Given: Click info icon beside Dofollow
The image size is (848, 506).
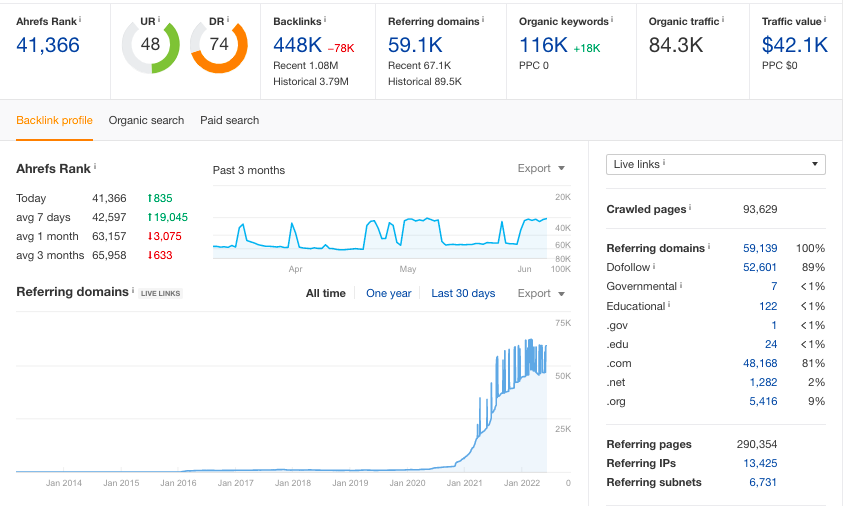Looking at the screenshot, I should click(654, 266).
